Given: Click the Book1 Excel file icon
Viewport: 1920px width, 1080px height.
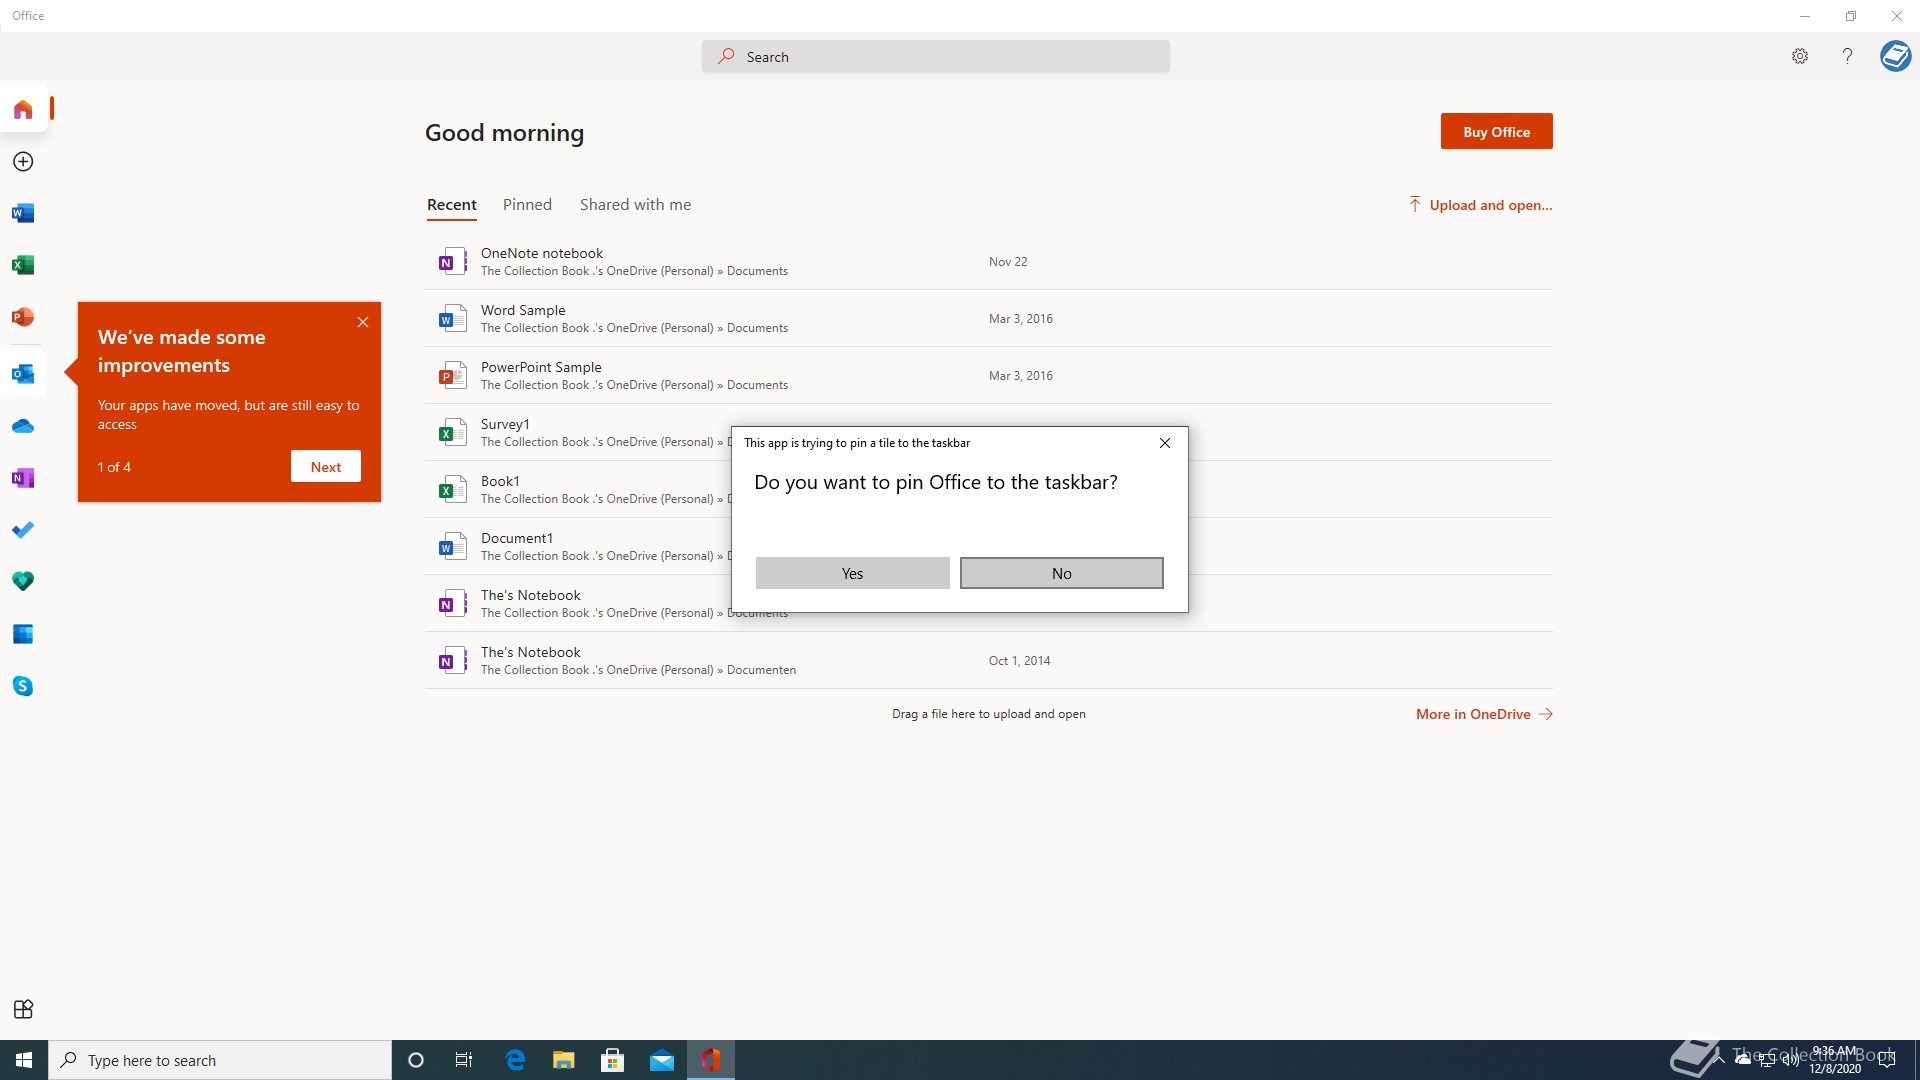Looking at the screenshot, I should coord(453,489).
